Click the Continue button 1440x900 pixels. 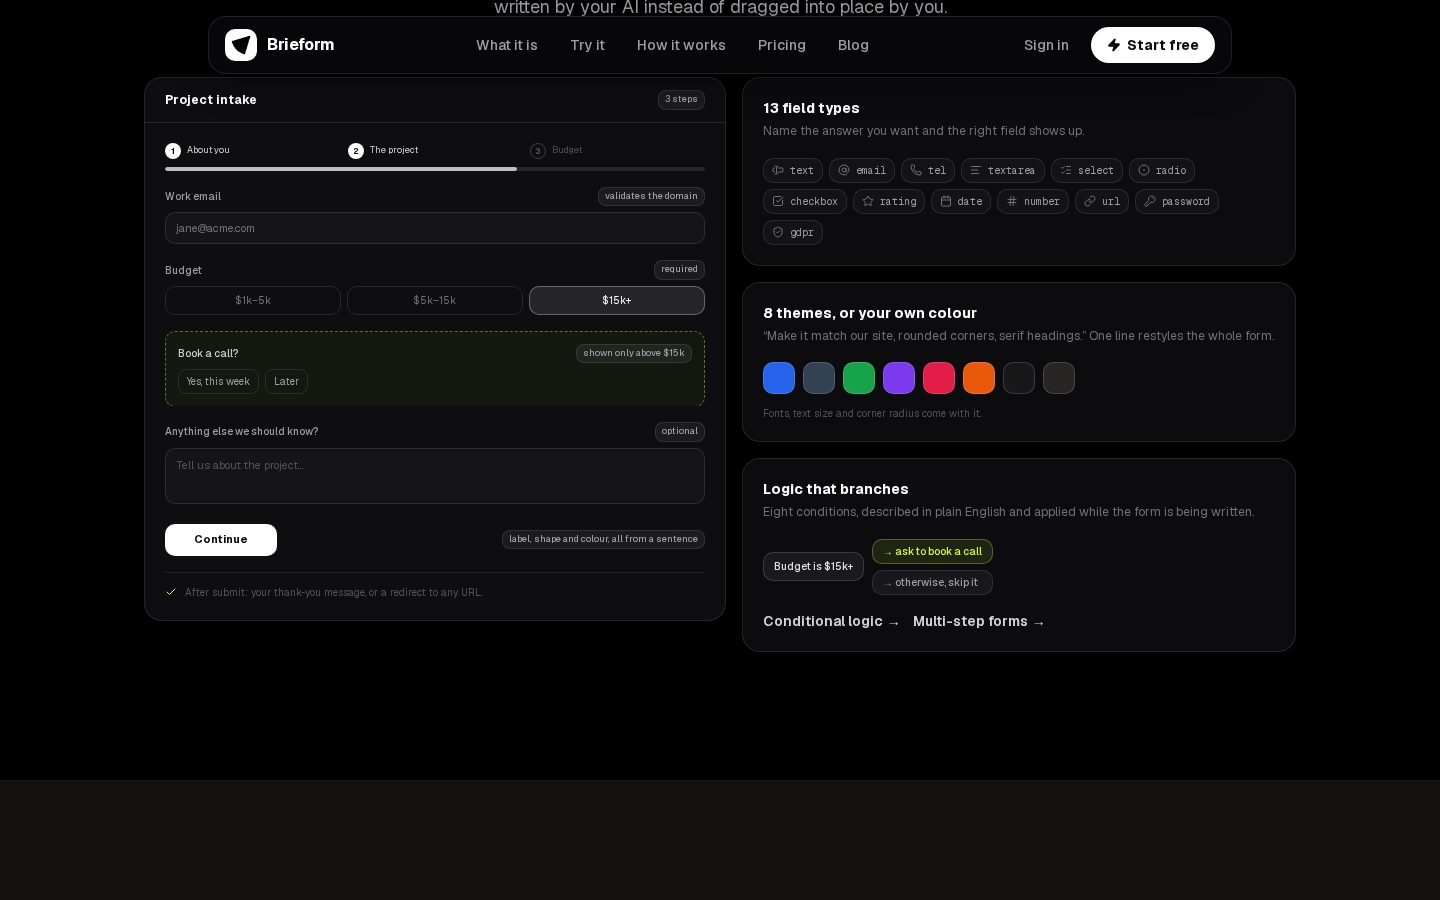(221, 540)
